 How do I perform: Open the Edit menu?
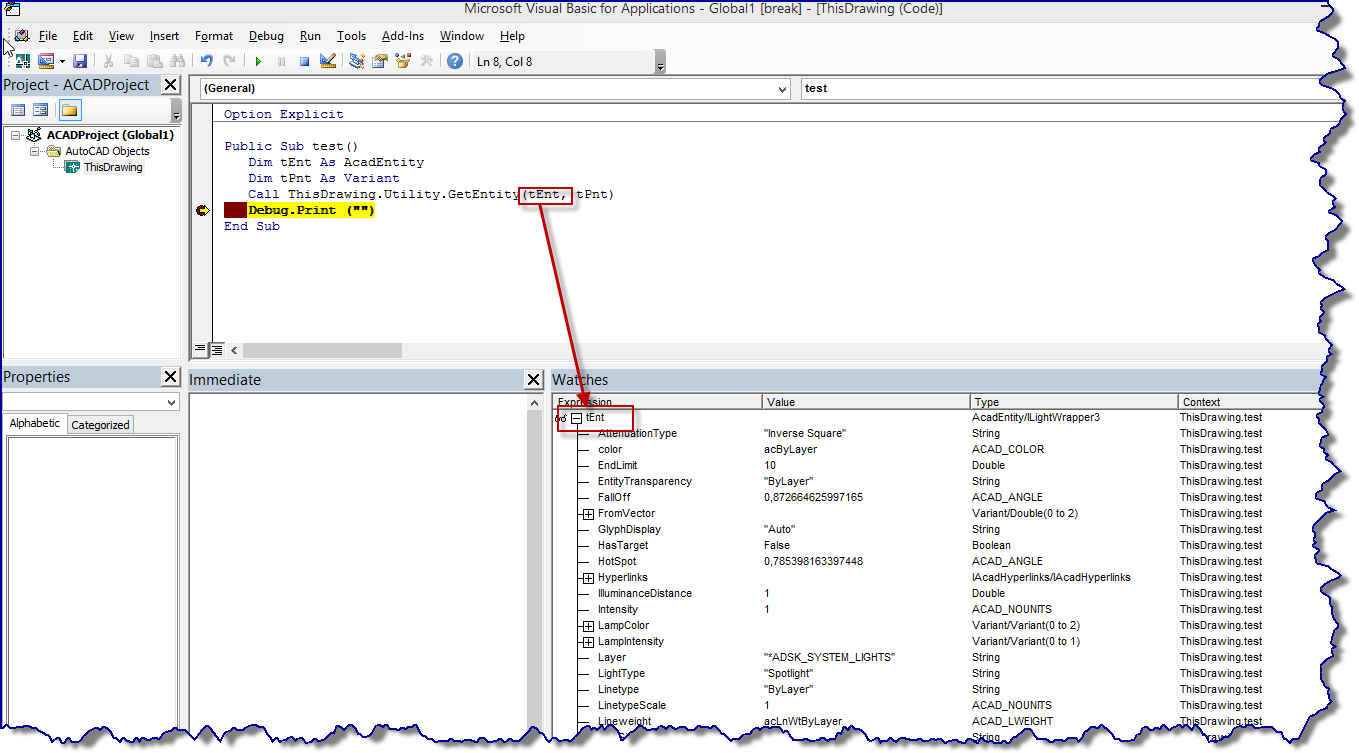click(83, 36)
